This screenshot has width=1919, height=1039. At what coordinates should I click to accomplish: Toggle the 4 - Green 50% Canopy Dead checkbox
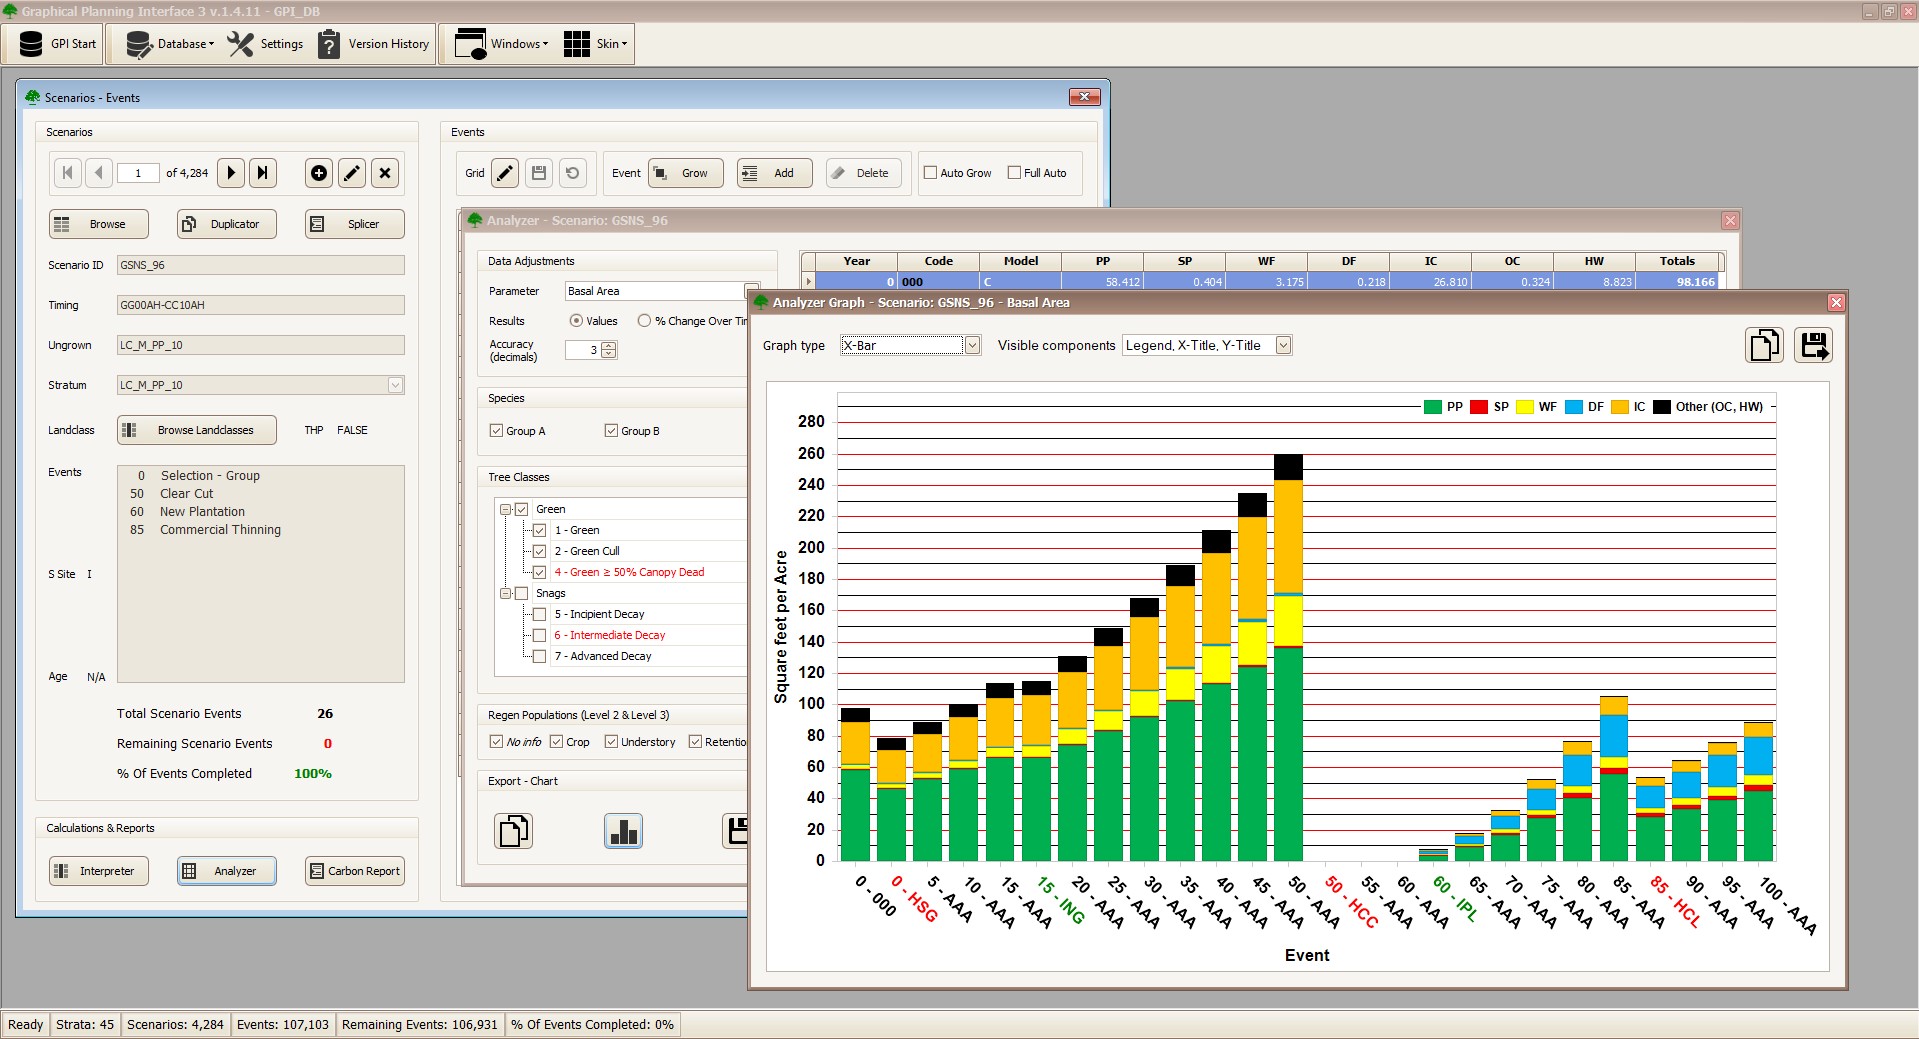540,572
